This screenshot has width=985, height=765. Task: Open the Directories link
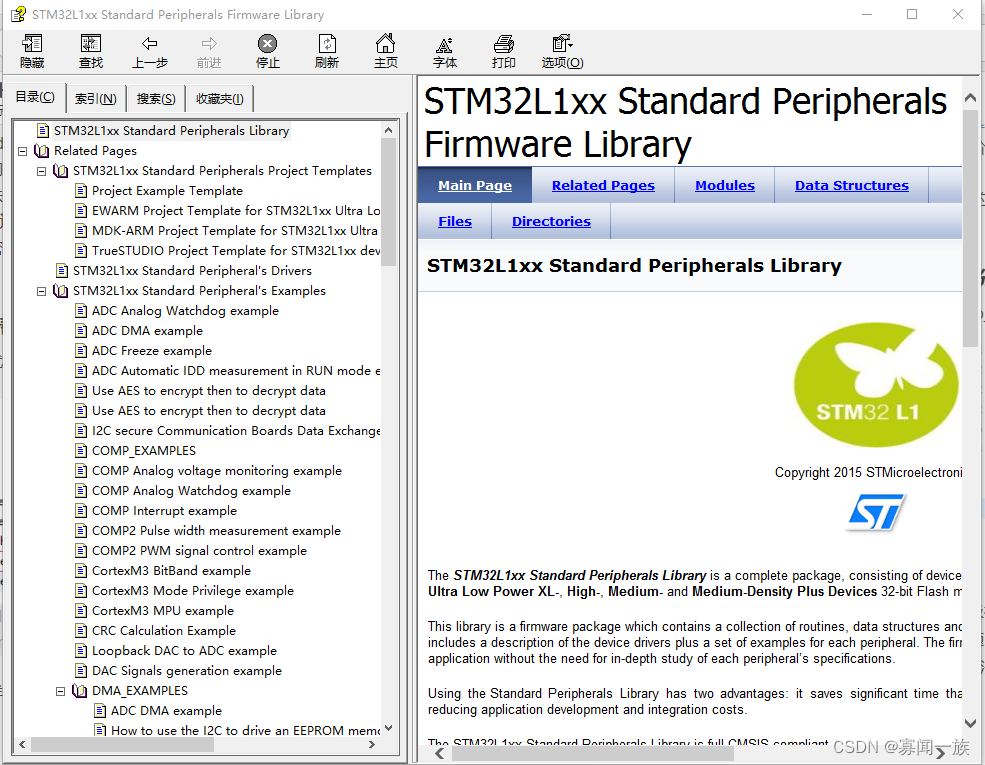[x=551, y=221]
